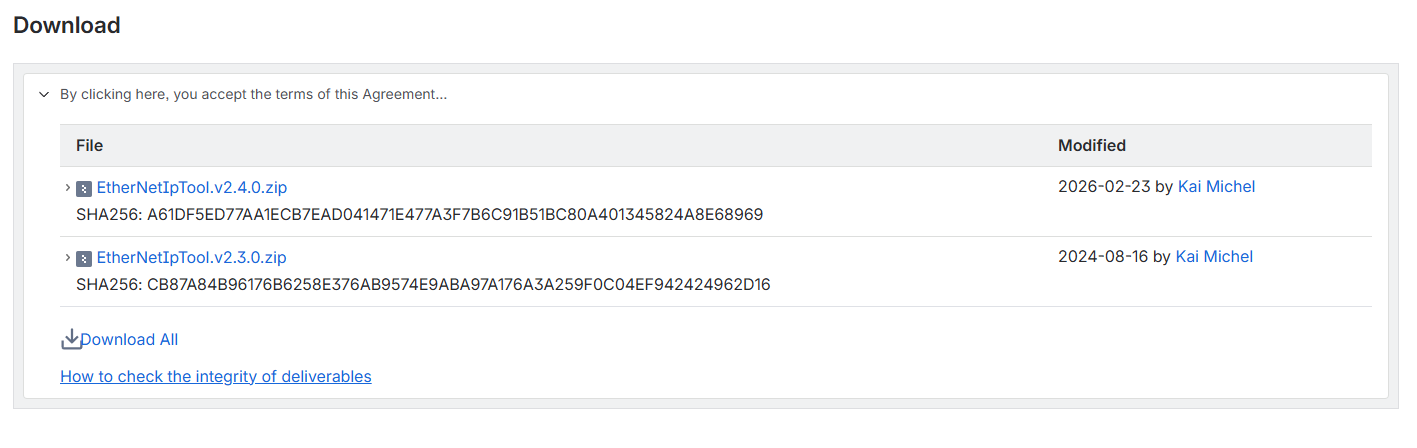
Task: Click the Download All link text
Action: [129, 340]
